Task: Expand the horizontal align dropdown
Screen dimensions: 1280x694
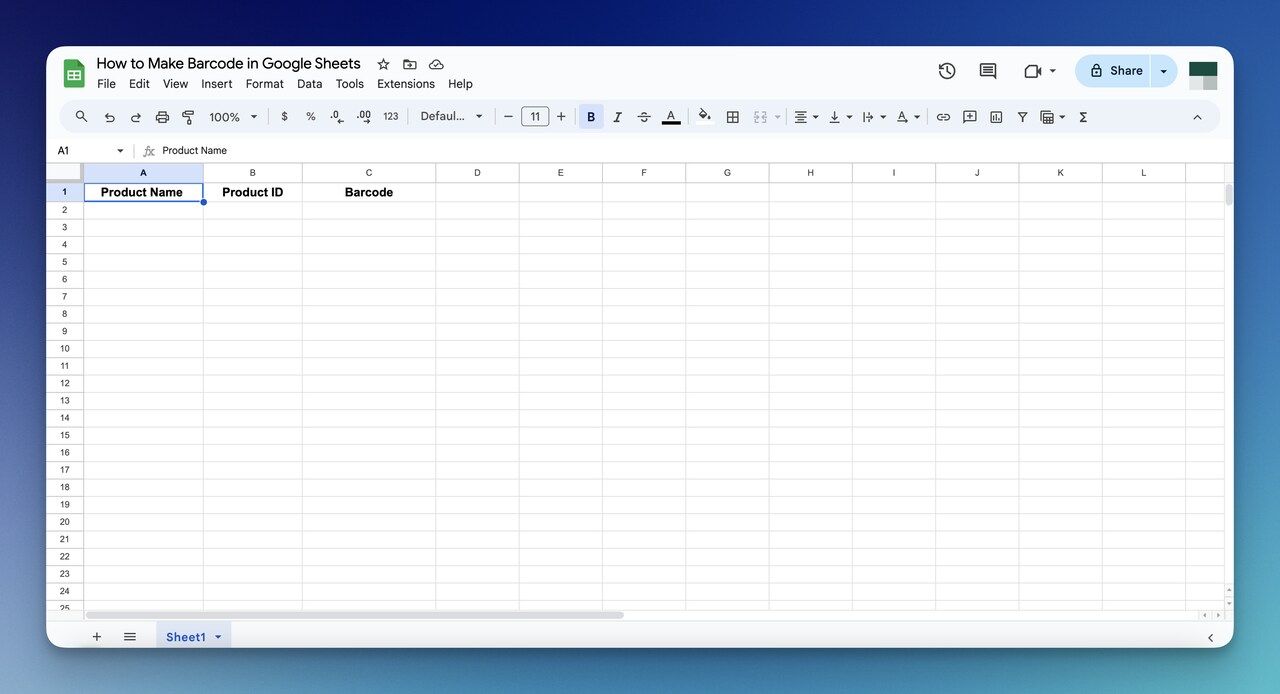Action: pyautogui.click(x=816, y=117)
